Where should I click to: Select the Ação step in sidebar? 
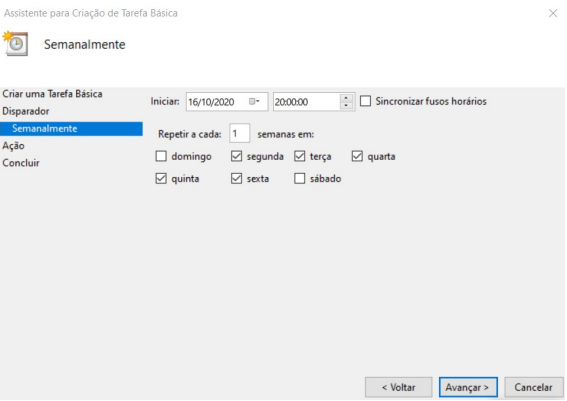click(13, 146)
